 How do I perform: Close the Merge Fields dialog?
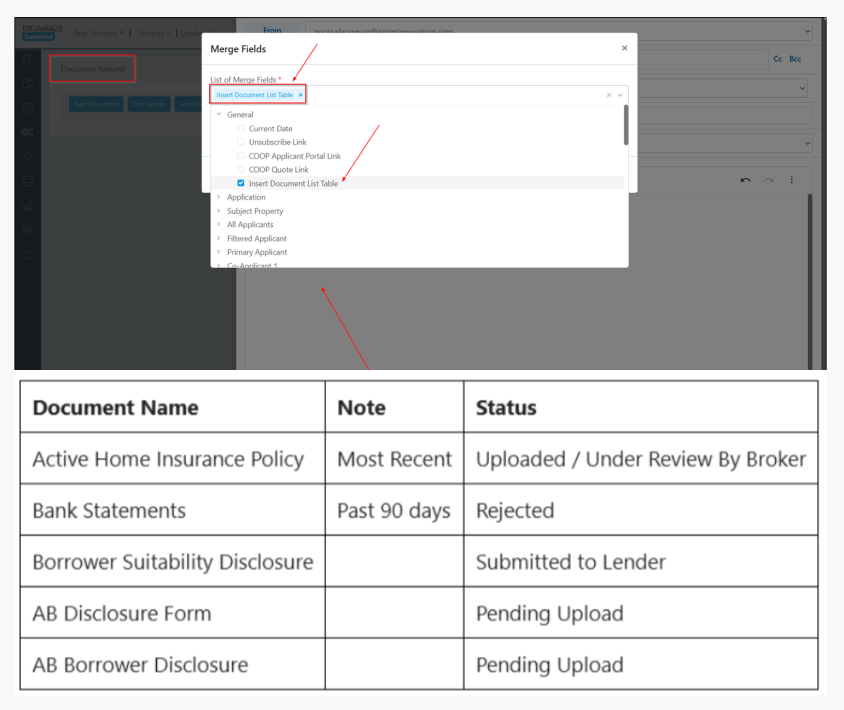click(x=624, y=48)
